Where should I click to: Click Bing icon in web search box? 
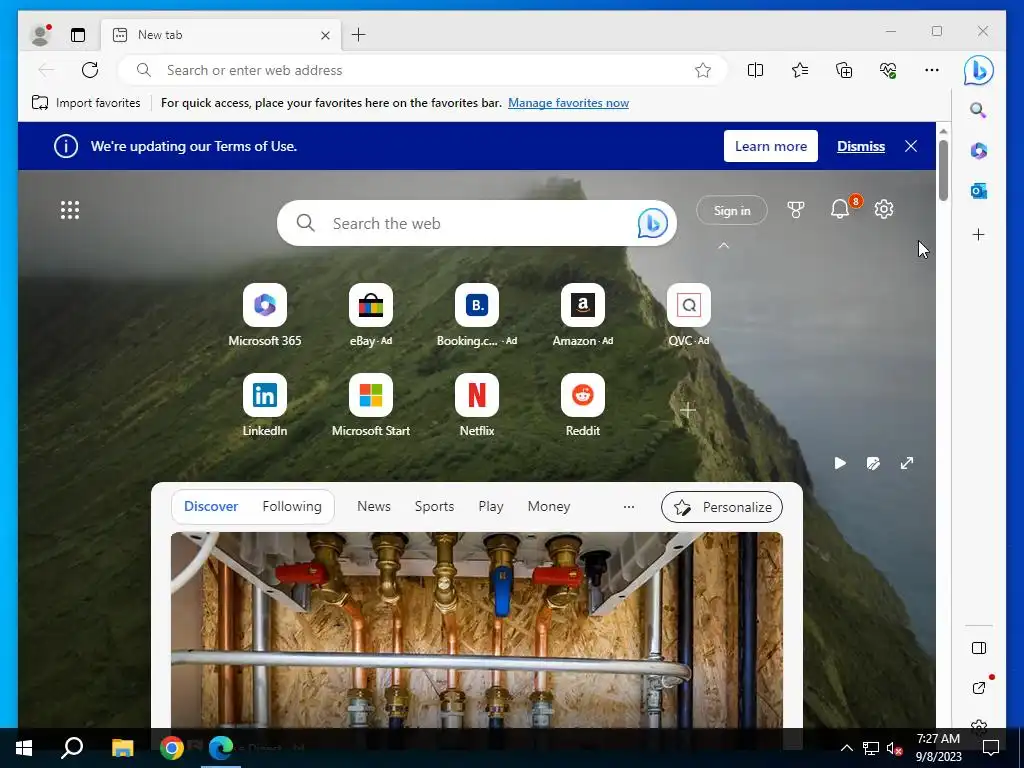[x=652, y=223]
